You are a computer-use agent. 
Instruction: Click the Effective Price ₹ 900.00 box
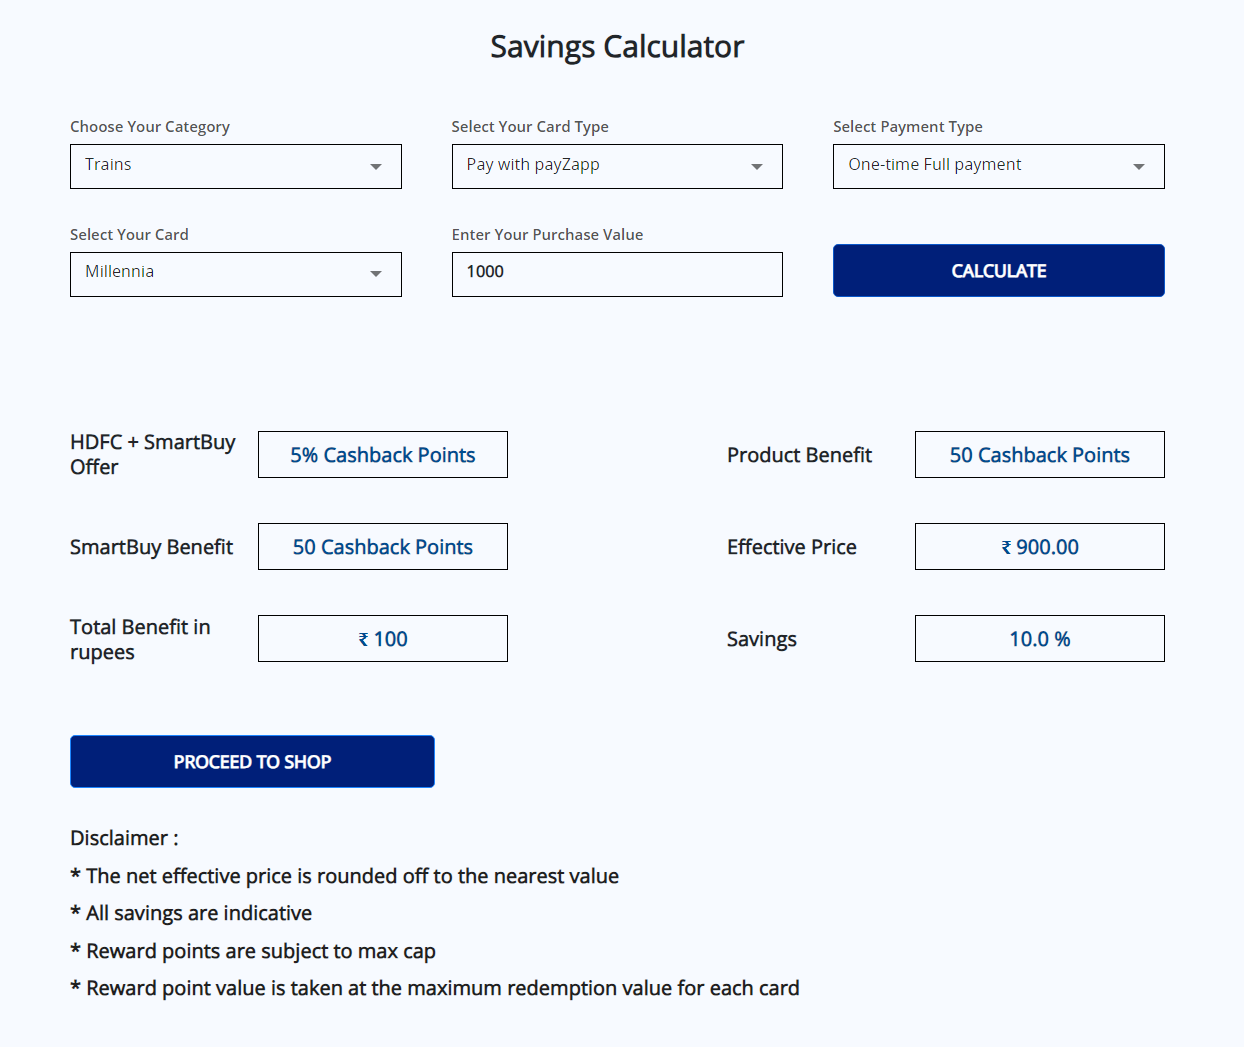[x=1039, y=547]
